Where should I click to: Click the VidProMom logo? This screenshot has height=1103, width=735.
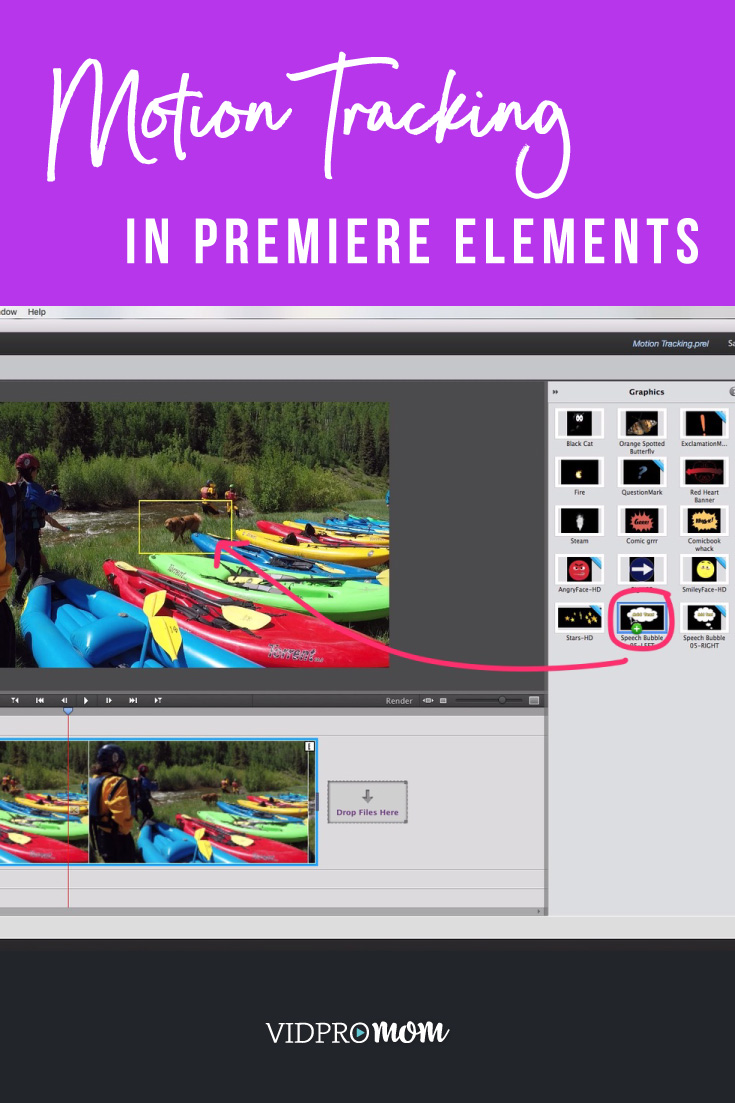point(357,1032)
